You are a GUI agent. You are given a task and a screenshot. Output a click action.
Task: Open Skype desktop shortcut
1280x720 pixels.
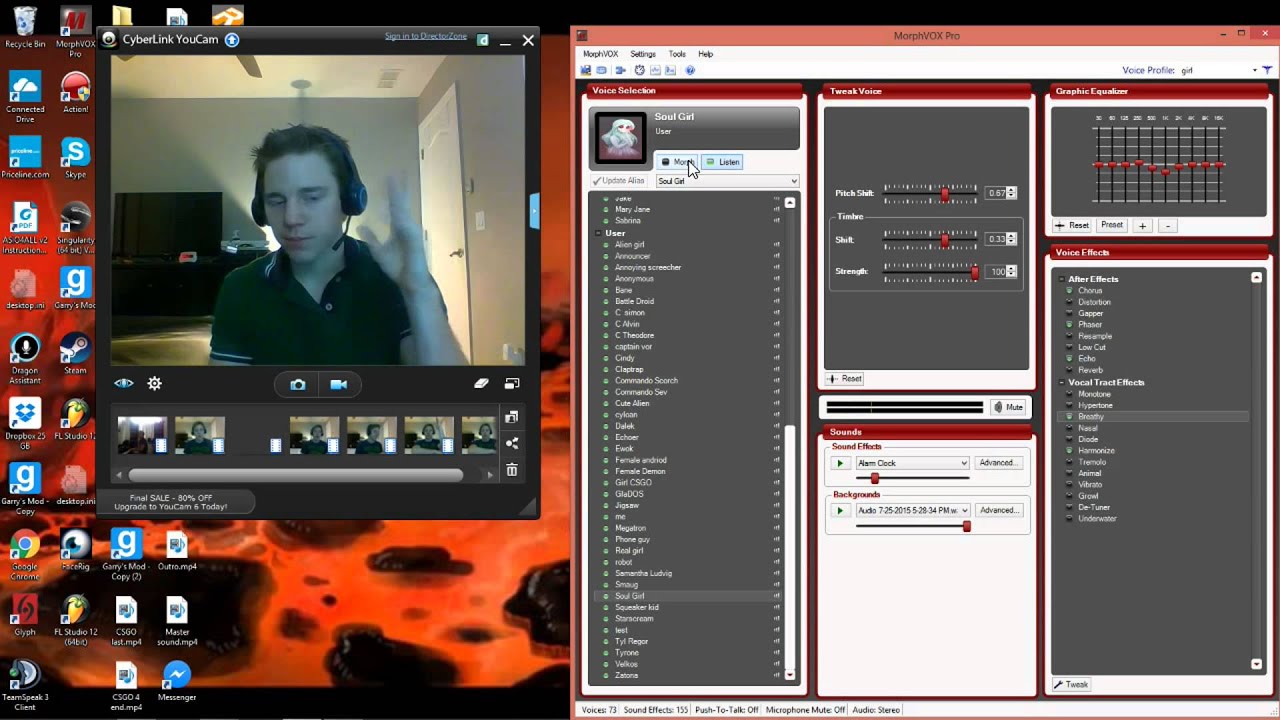tap(76, 158)
